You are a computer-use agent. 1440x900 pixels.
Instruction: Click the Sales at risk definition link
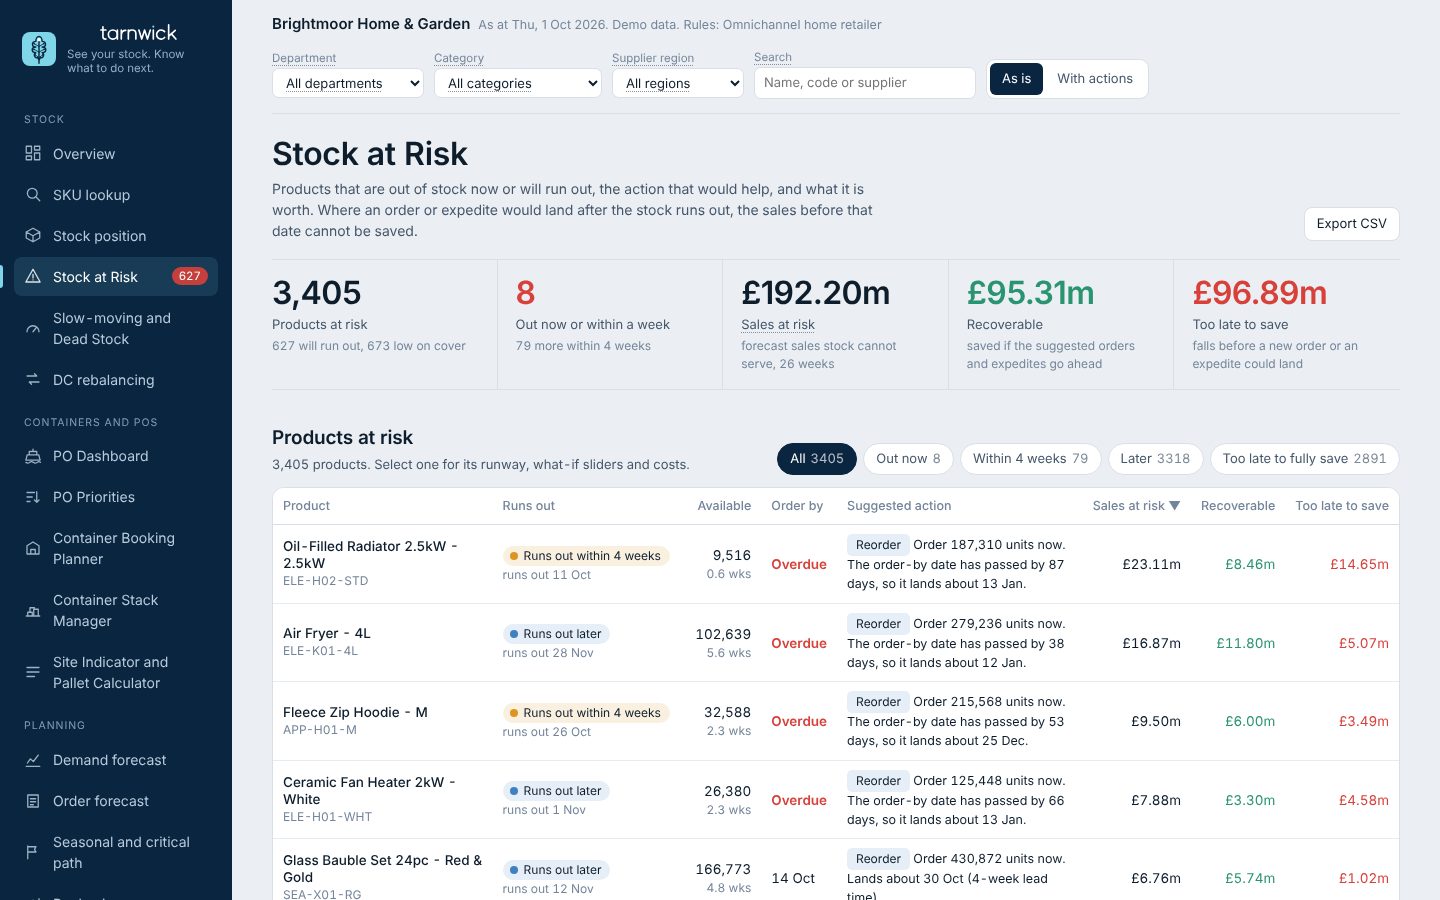tap(778, 325)
